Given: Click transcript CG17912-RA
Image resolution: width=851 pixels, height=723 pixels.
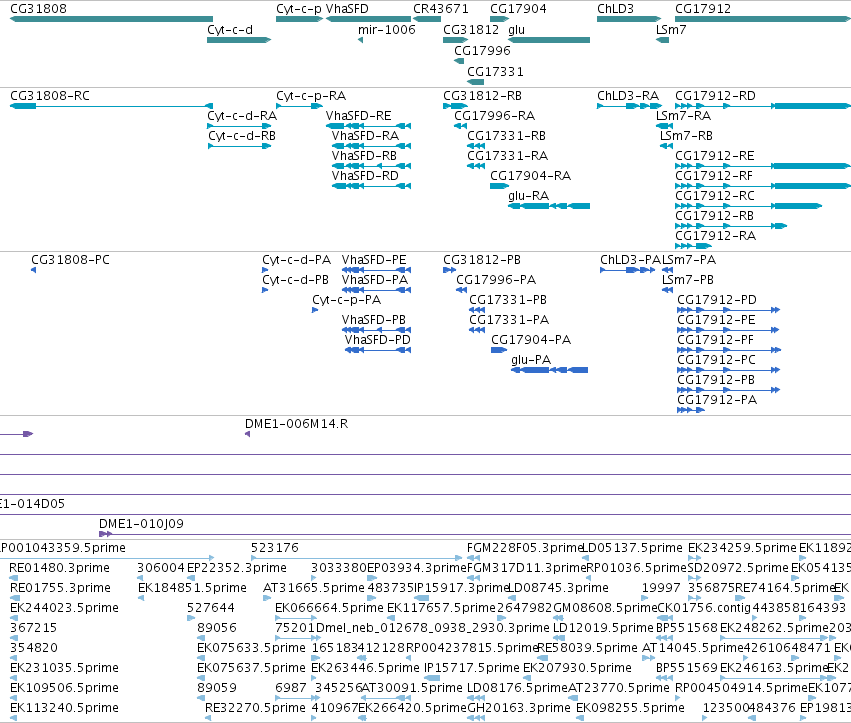Looking at the screenshot, I should point(694,246).
